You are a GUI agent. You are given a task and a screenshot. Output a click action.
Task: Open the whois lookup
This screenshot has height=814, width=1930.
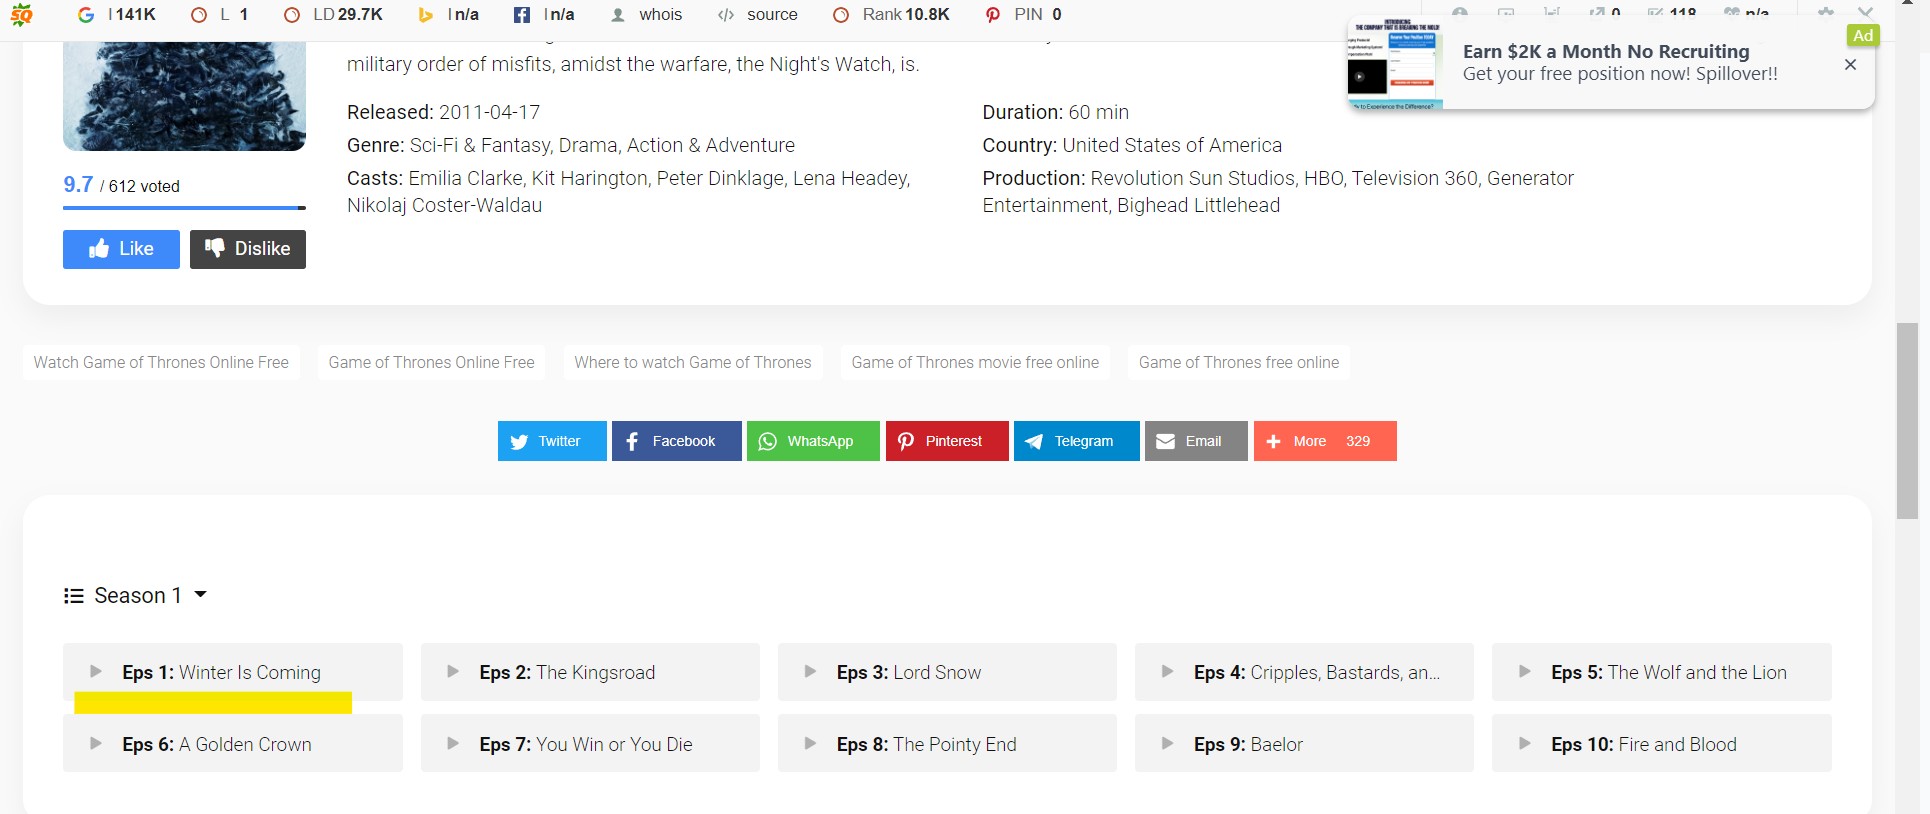646,14
